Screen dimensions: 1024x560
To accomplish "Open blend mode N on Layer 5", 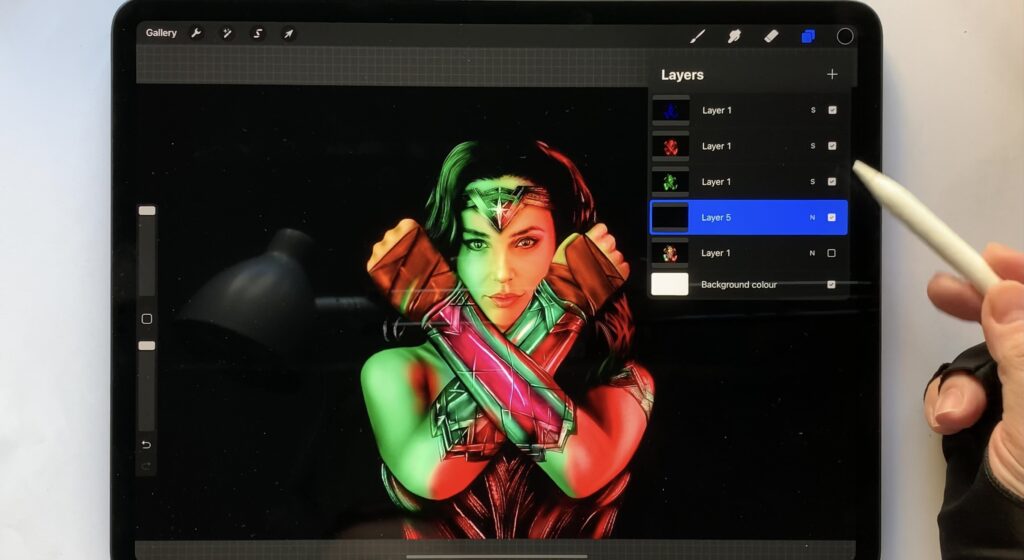I will pyautogui.click(x=812, y=217).
